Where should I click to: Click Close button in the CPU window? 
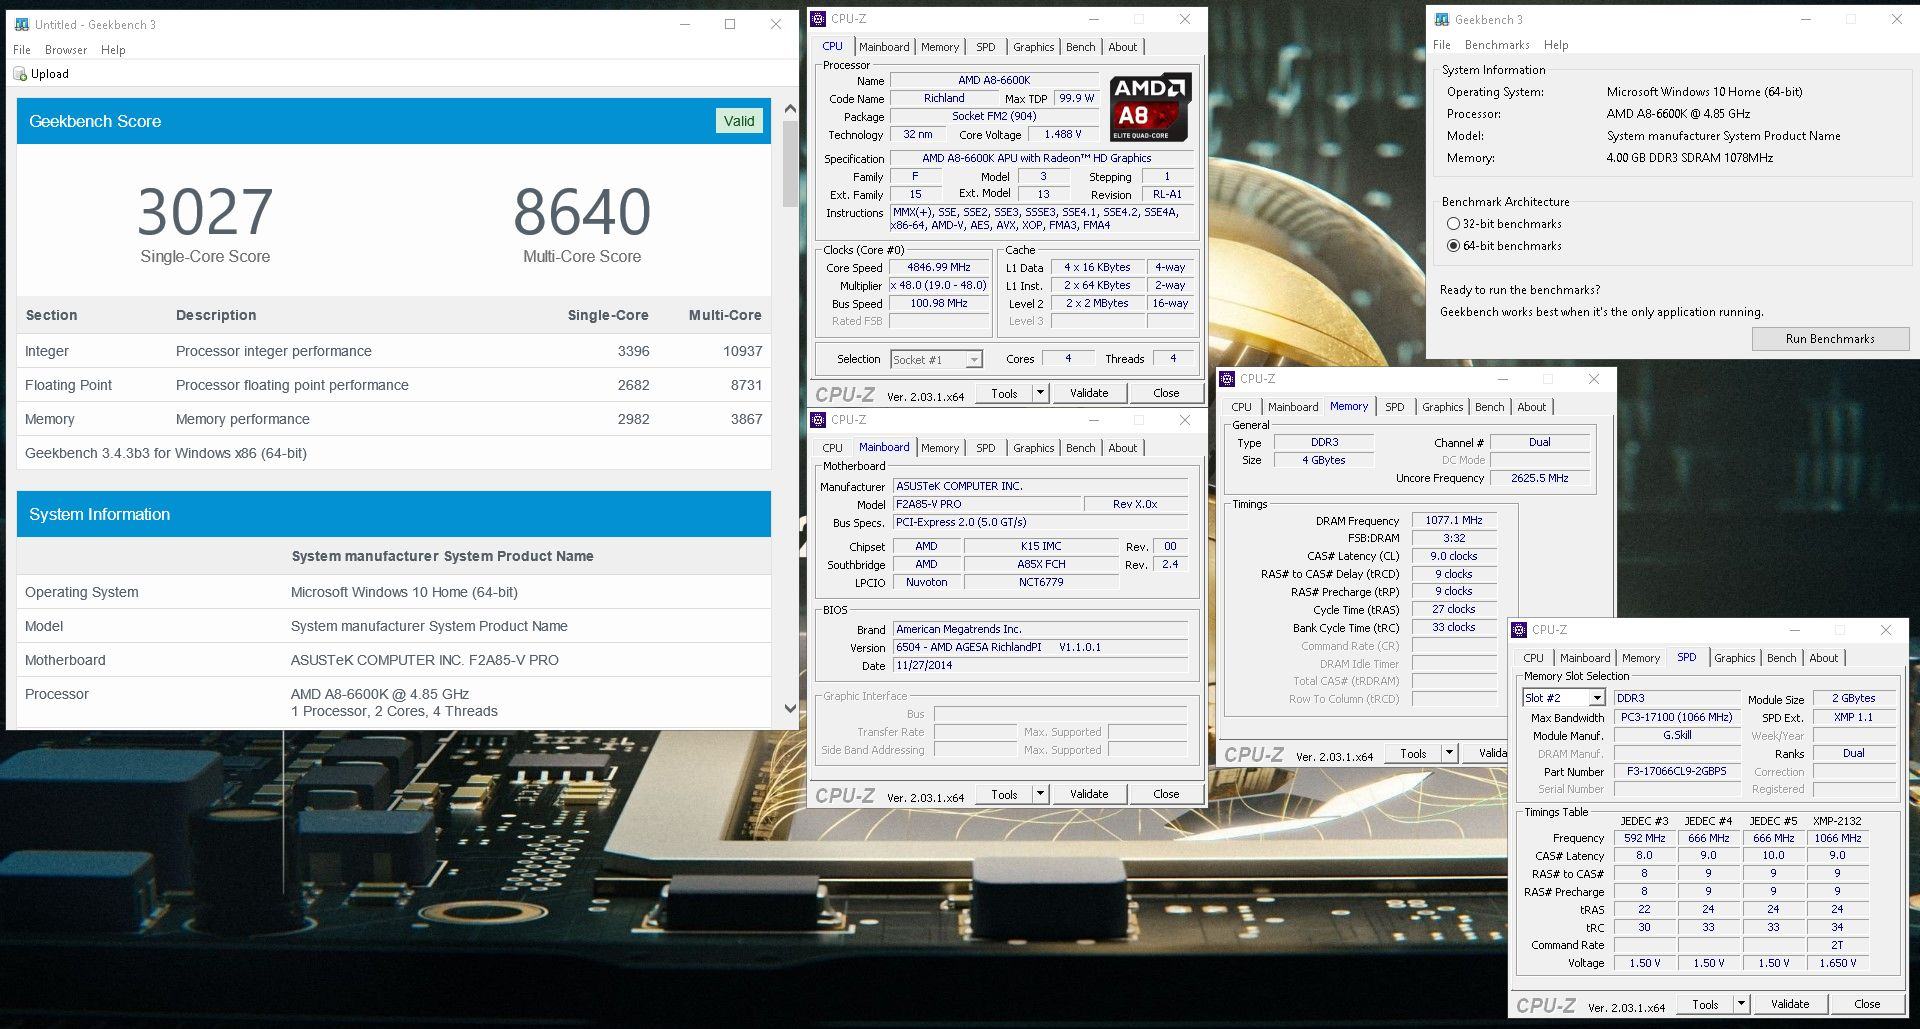pyautogui.click(x=1166, y=393)
